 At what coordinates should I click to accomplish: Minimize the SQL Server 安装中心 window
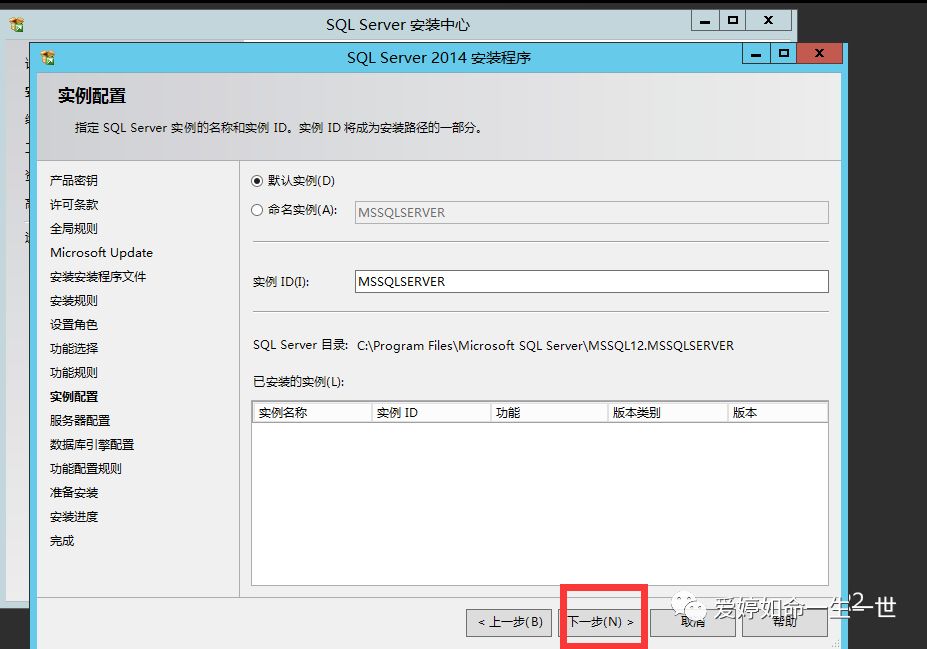point(705,21)
